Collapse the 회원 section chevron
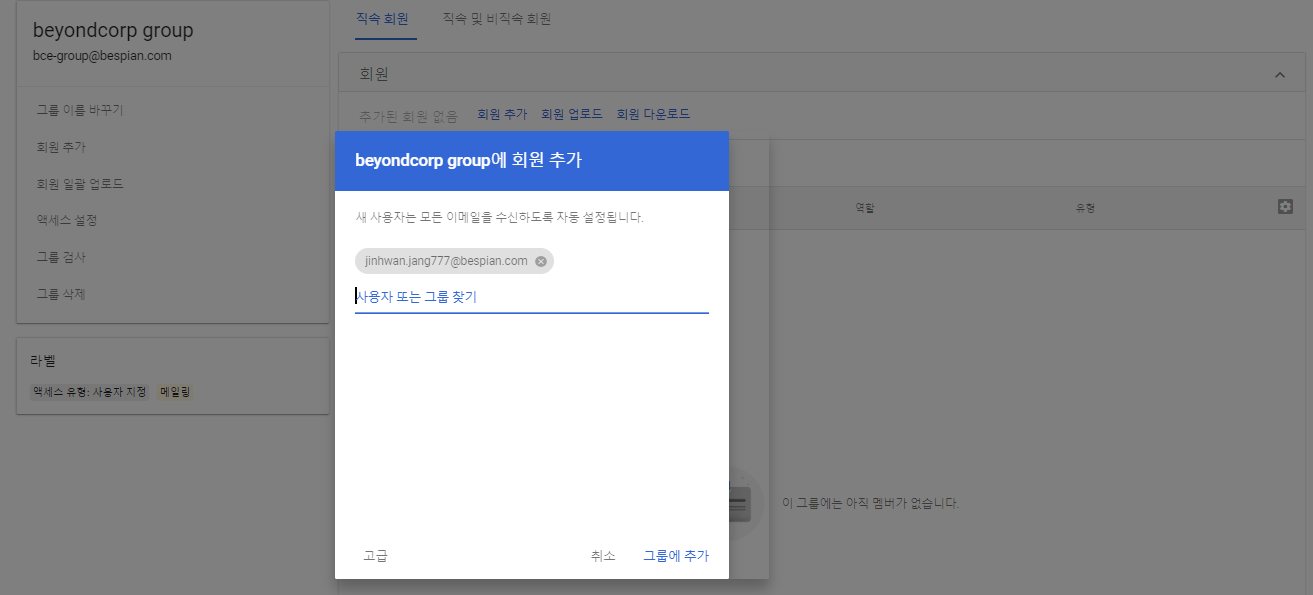The image size is (1313, 595). (1280, 75)
